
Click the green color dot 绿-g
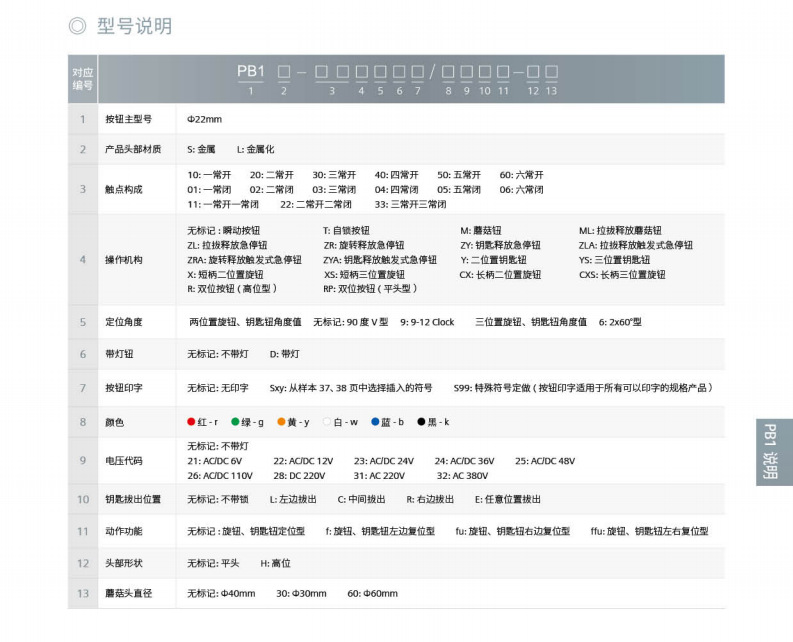[x=235, y=421]
